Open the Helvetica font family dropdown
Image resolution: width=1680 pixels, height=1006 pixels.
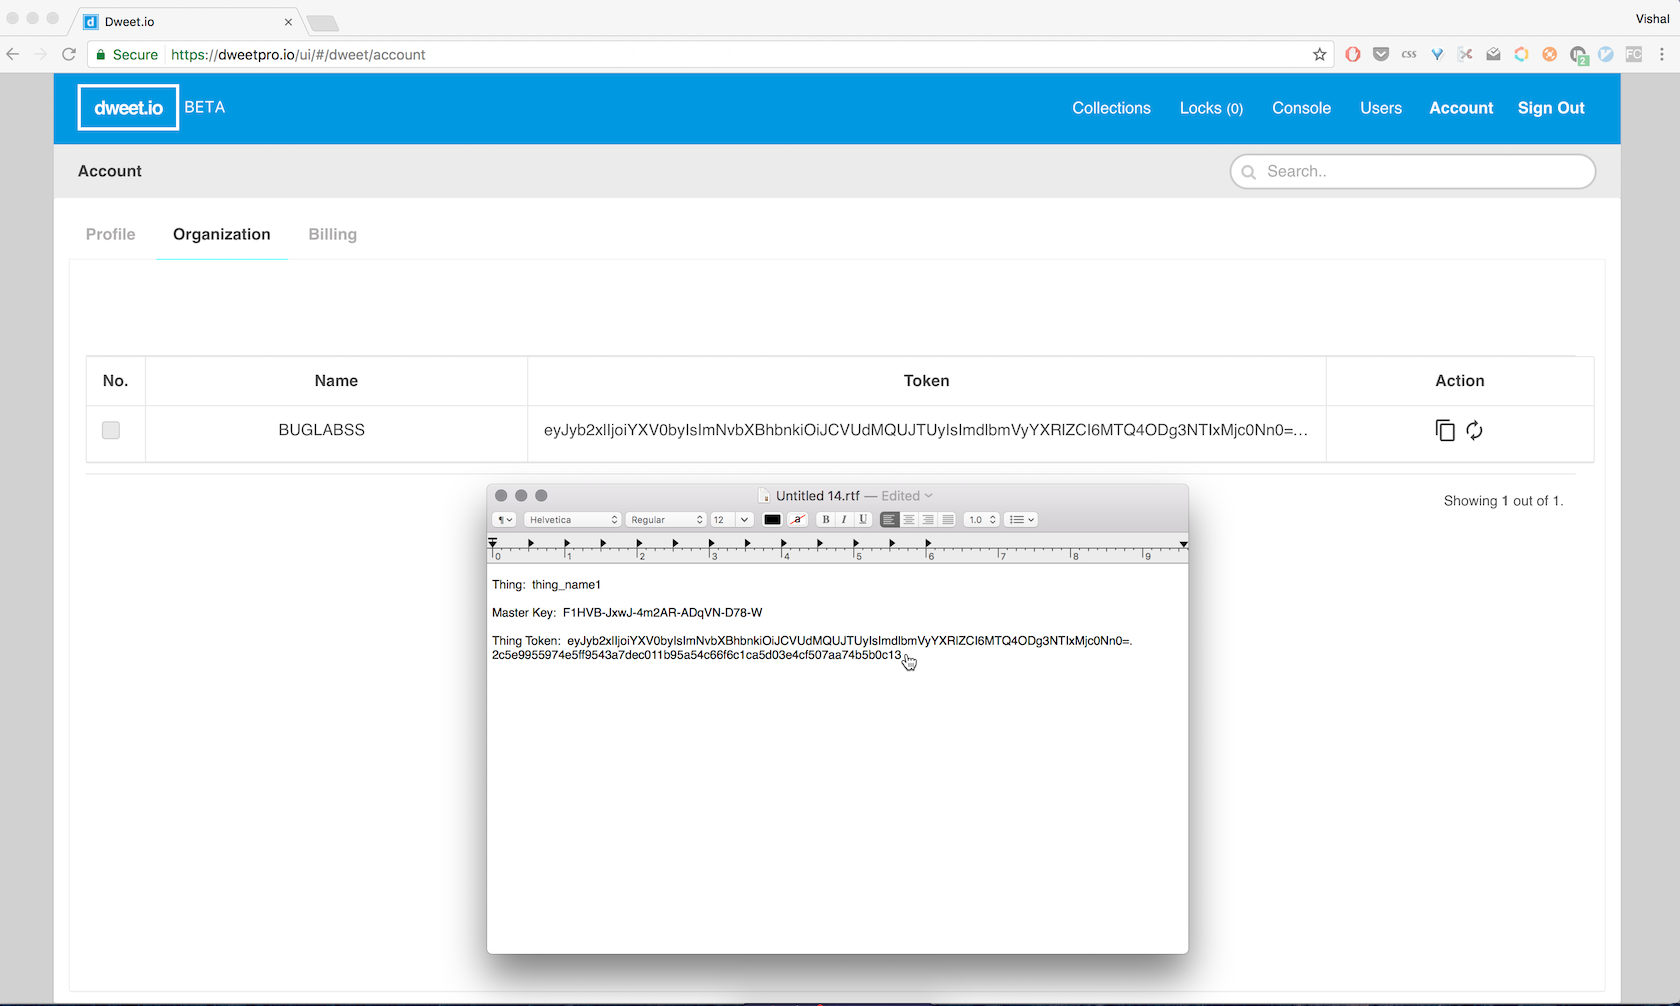(573, 520)
